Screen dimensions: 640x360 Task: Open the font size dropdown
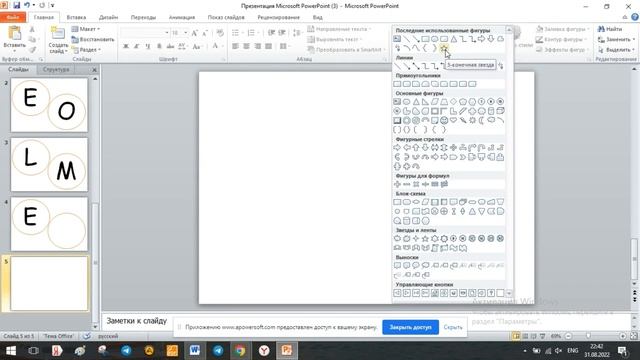pos(186,33)
